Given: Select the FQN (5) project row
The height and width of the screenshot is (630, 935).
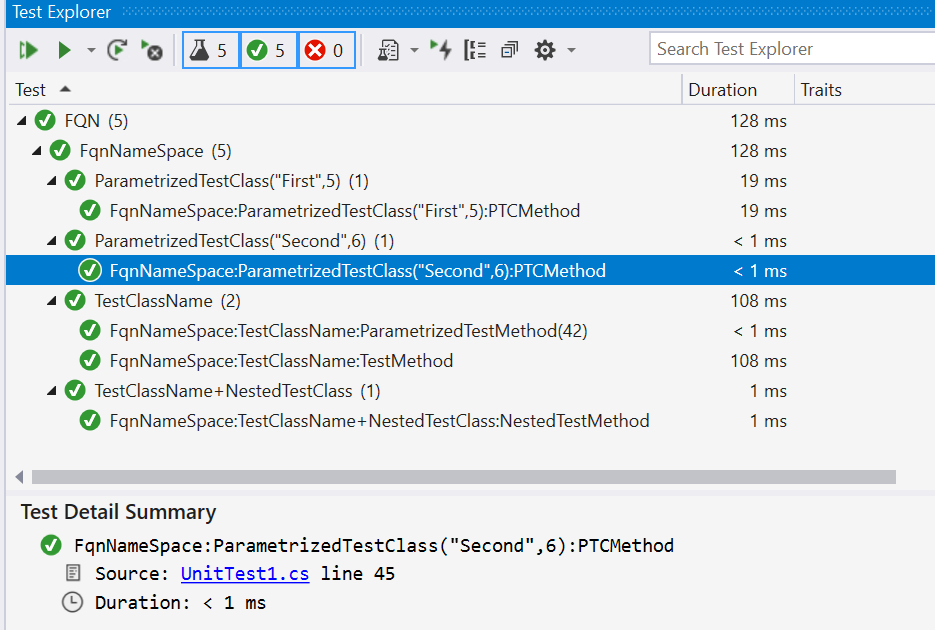Looking at the screenshot, I should pyautogui.click(x=470, y=121).
